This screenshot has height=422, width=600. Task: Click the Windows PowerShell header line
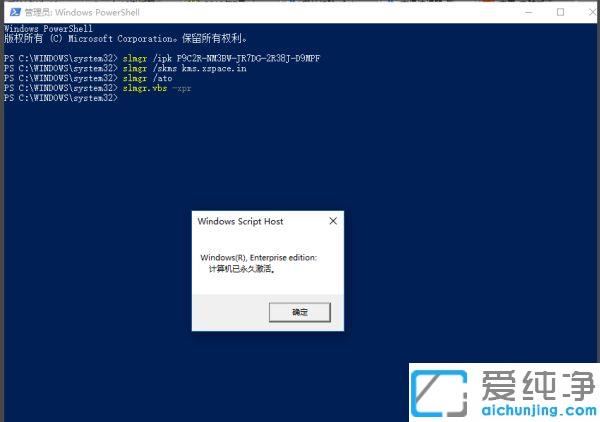tap(48, 28)
